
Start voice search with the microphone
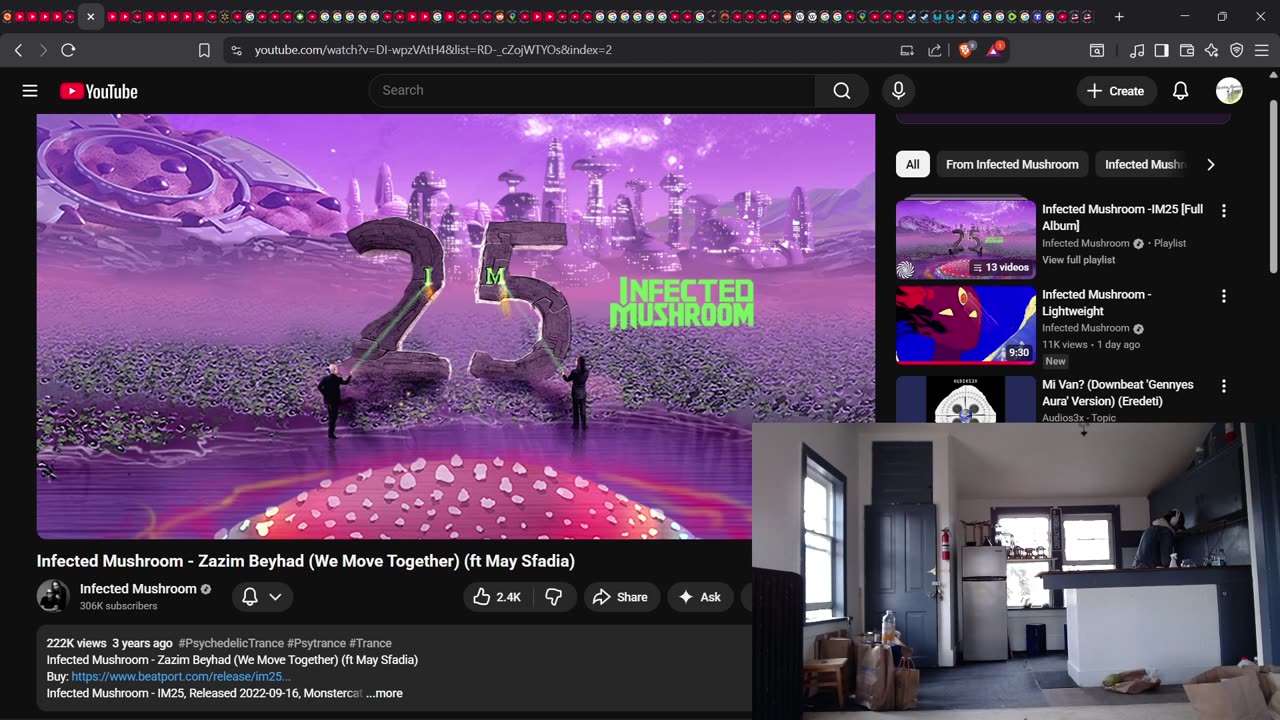point(898,91)
